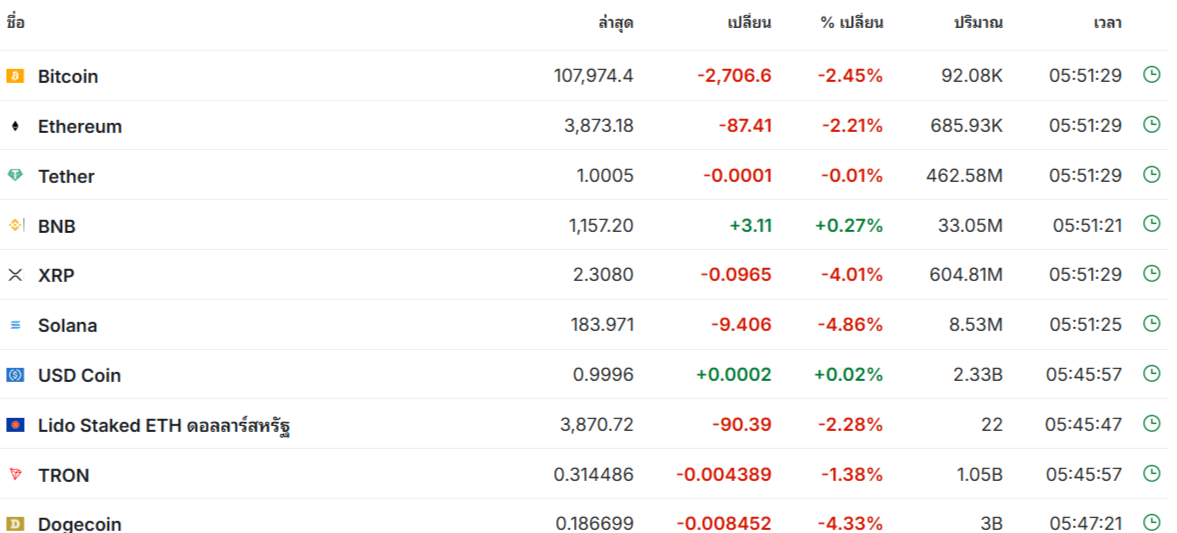Click the Bitcoin coin logo icon

click(15, 76)
